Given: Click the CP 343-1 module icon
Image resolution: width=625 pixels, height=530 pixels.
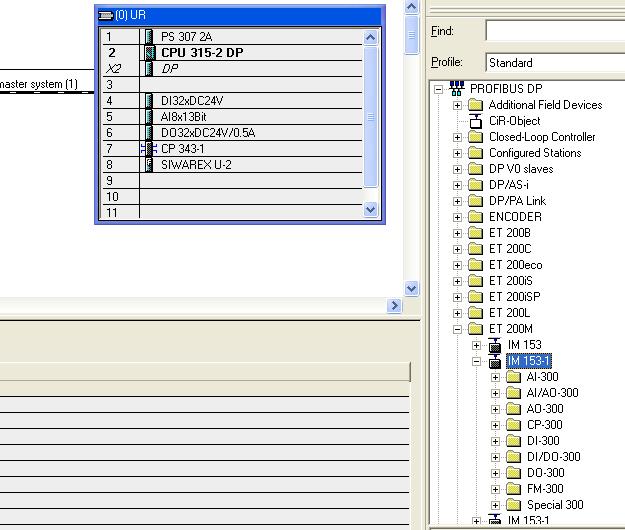Looking at the screenshot, I should point(149,149).
